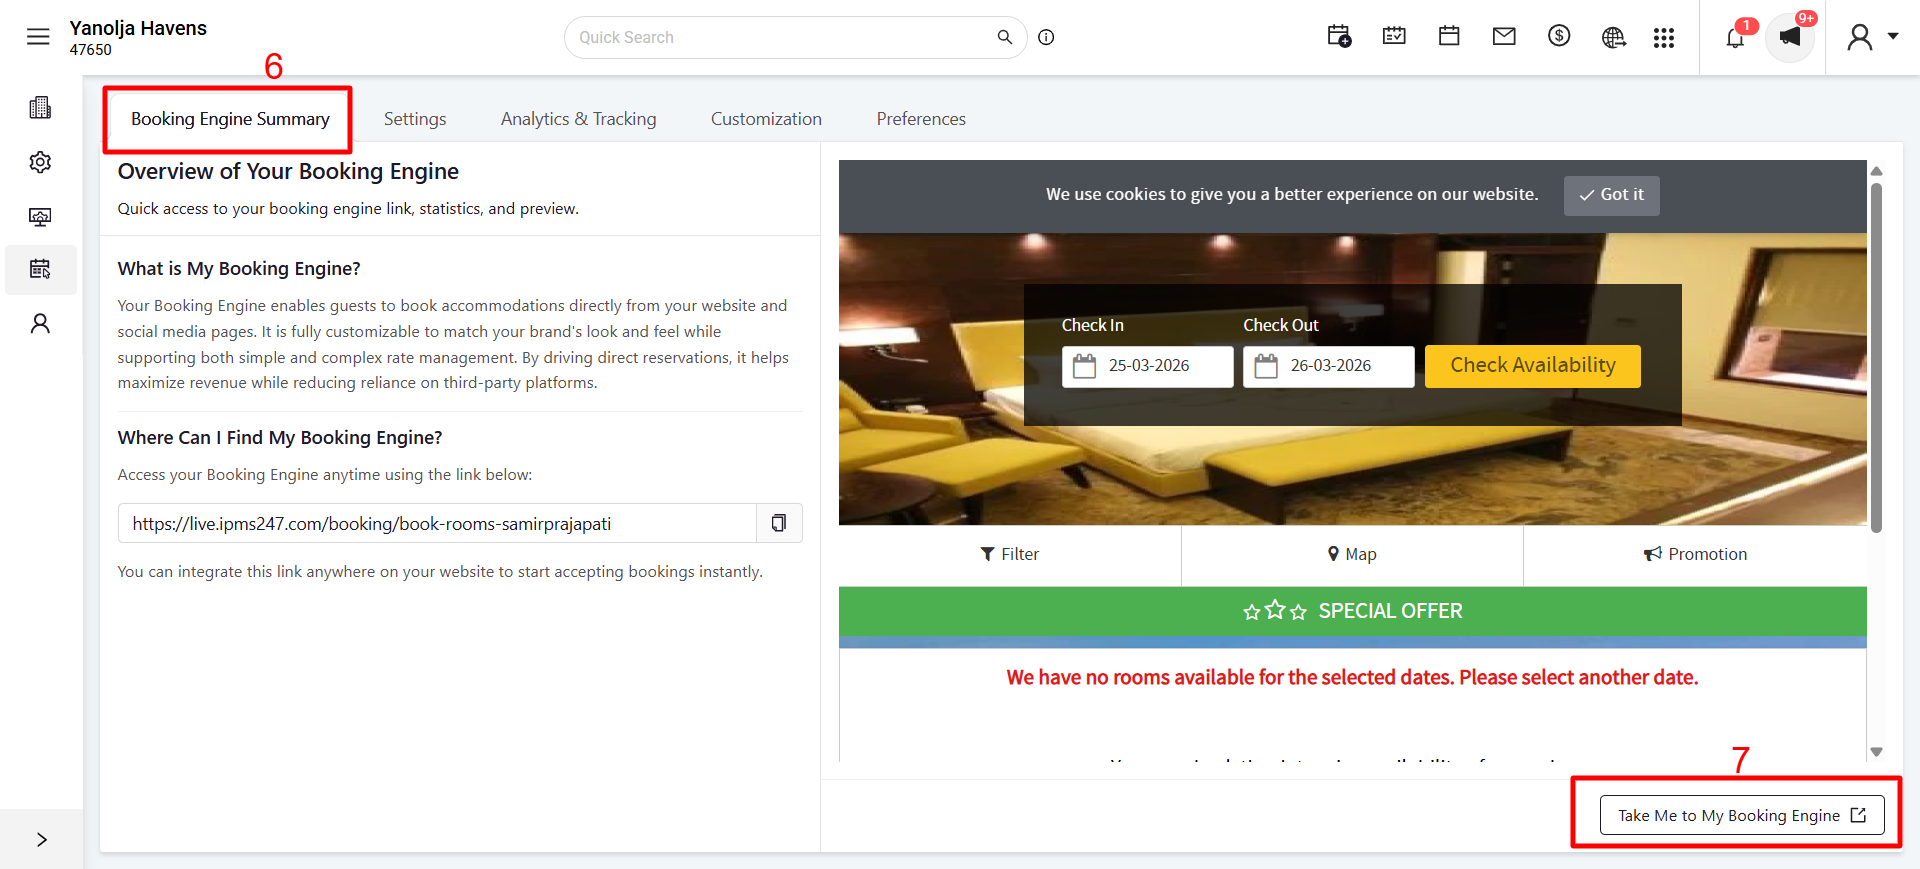This screenshot has width=1920, height=869.
Task: Open the Promotion option in preview
Action: [1695, 554]
